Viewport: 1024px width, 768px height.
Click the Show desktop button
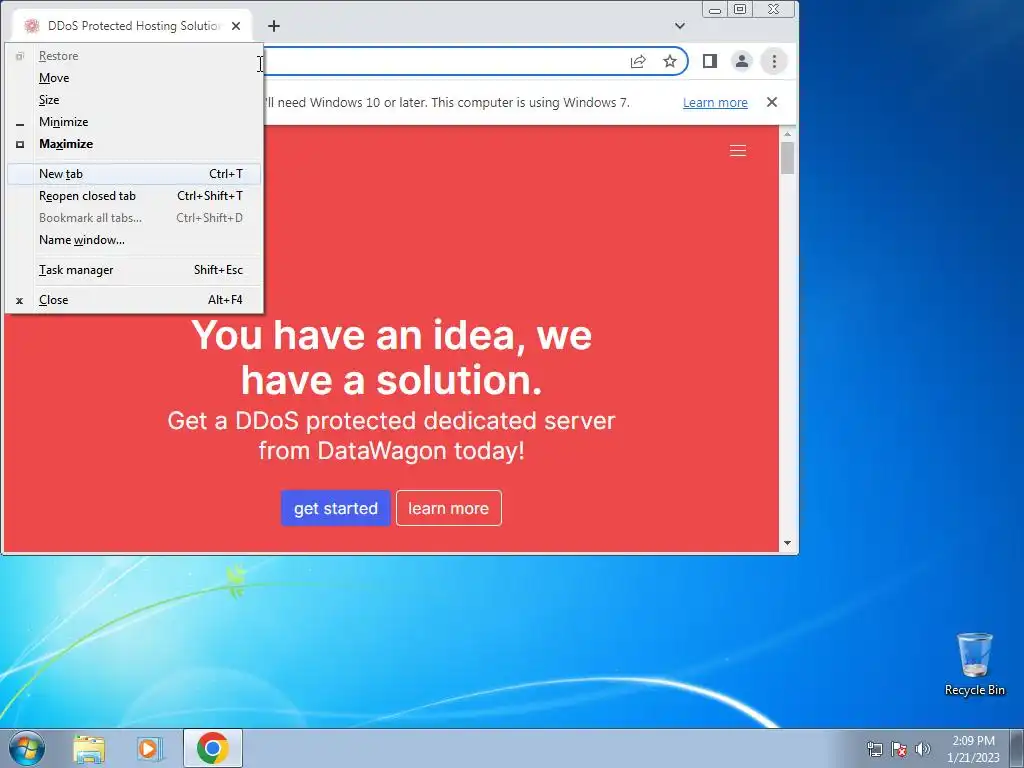1017,748
